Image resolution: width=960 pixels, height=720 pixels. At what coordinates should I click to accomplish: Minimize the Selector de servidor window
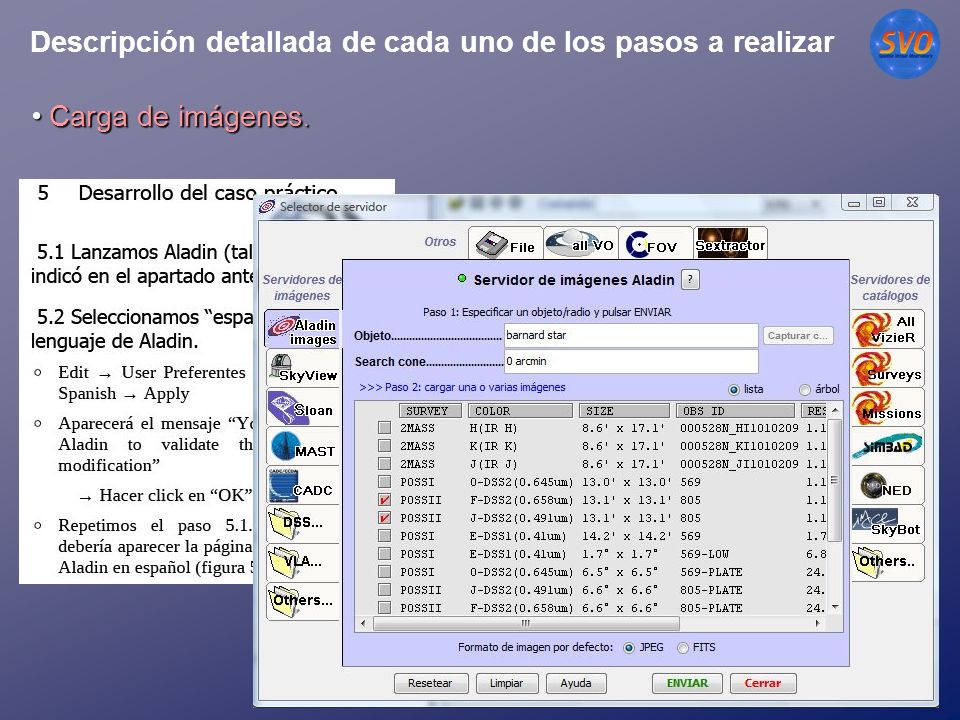click(854, 202)
